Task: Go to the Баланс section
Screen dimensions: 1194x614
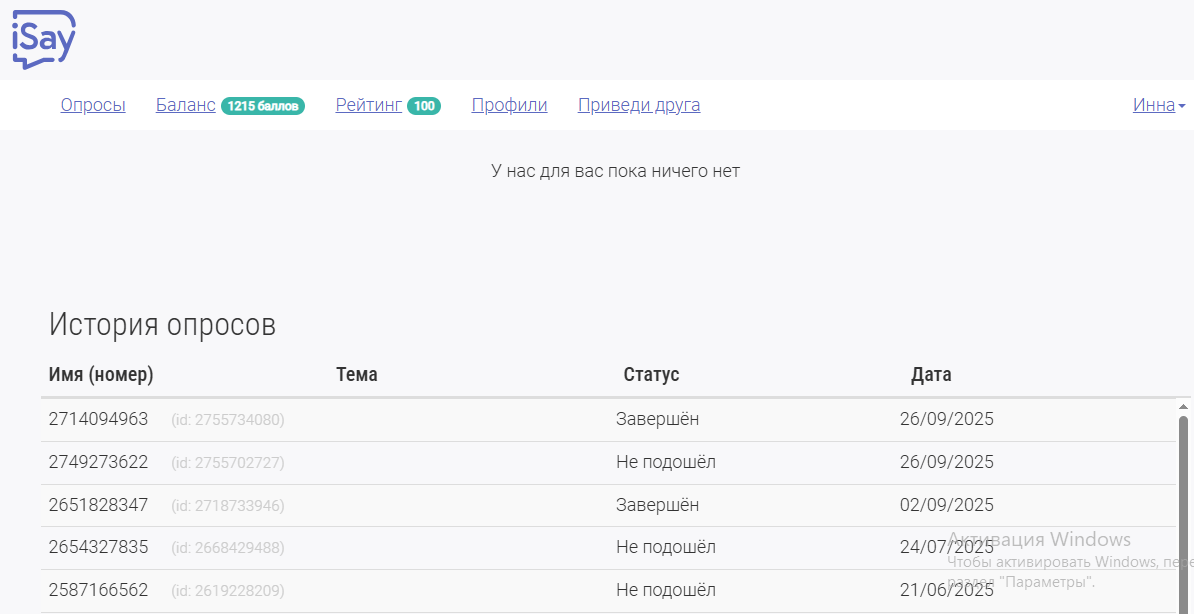Action: pyautogui.click(x=186, y=105)
